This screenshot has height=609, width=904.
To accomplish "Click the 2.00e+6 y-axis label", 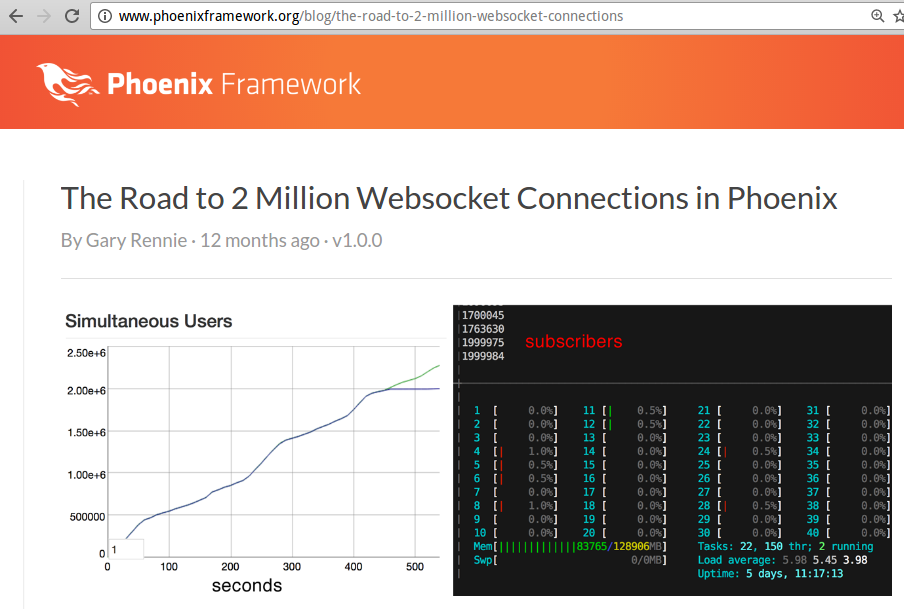I will [86, 391].
